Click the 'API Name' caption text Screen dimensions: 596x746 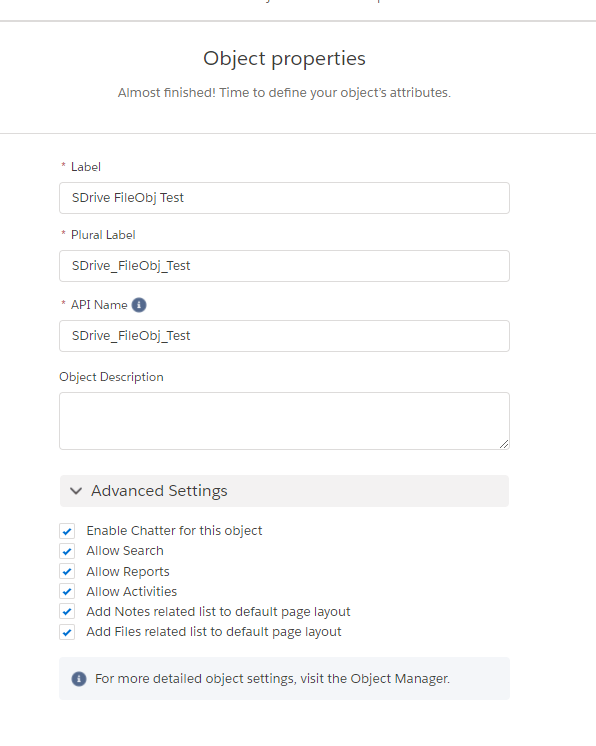[x=99, y=305]
